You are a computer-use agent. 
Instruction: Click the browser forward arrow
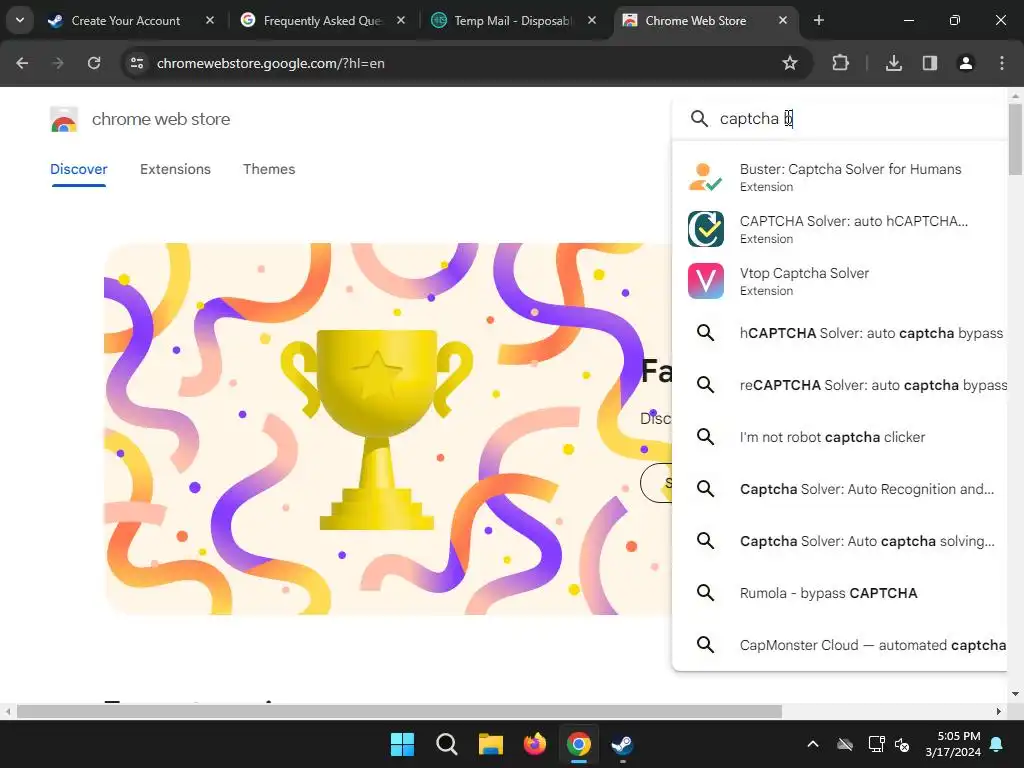[x=58, y=63]
